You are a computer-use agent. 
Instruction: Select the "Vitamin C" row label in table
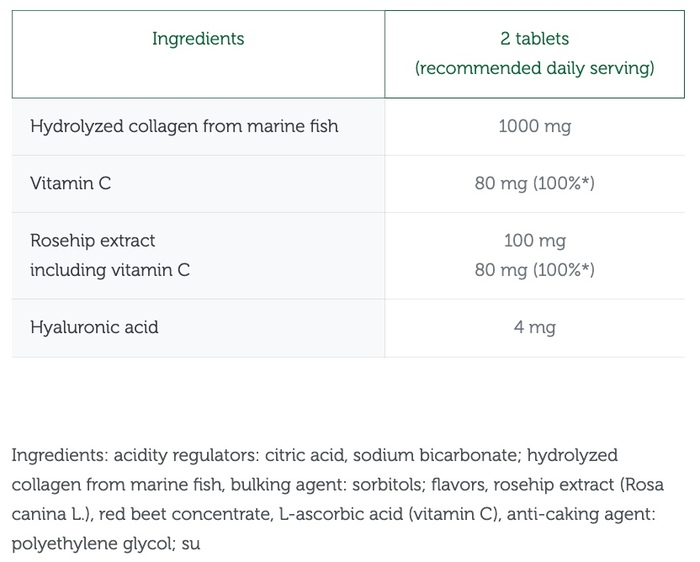click(x=70, y=184)
